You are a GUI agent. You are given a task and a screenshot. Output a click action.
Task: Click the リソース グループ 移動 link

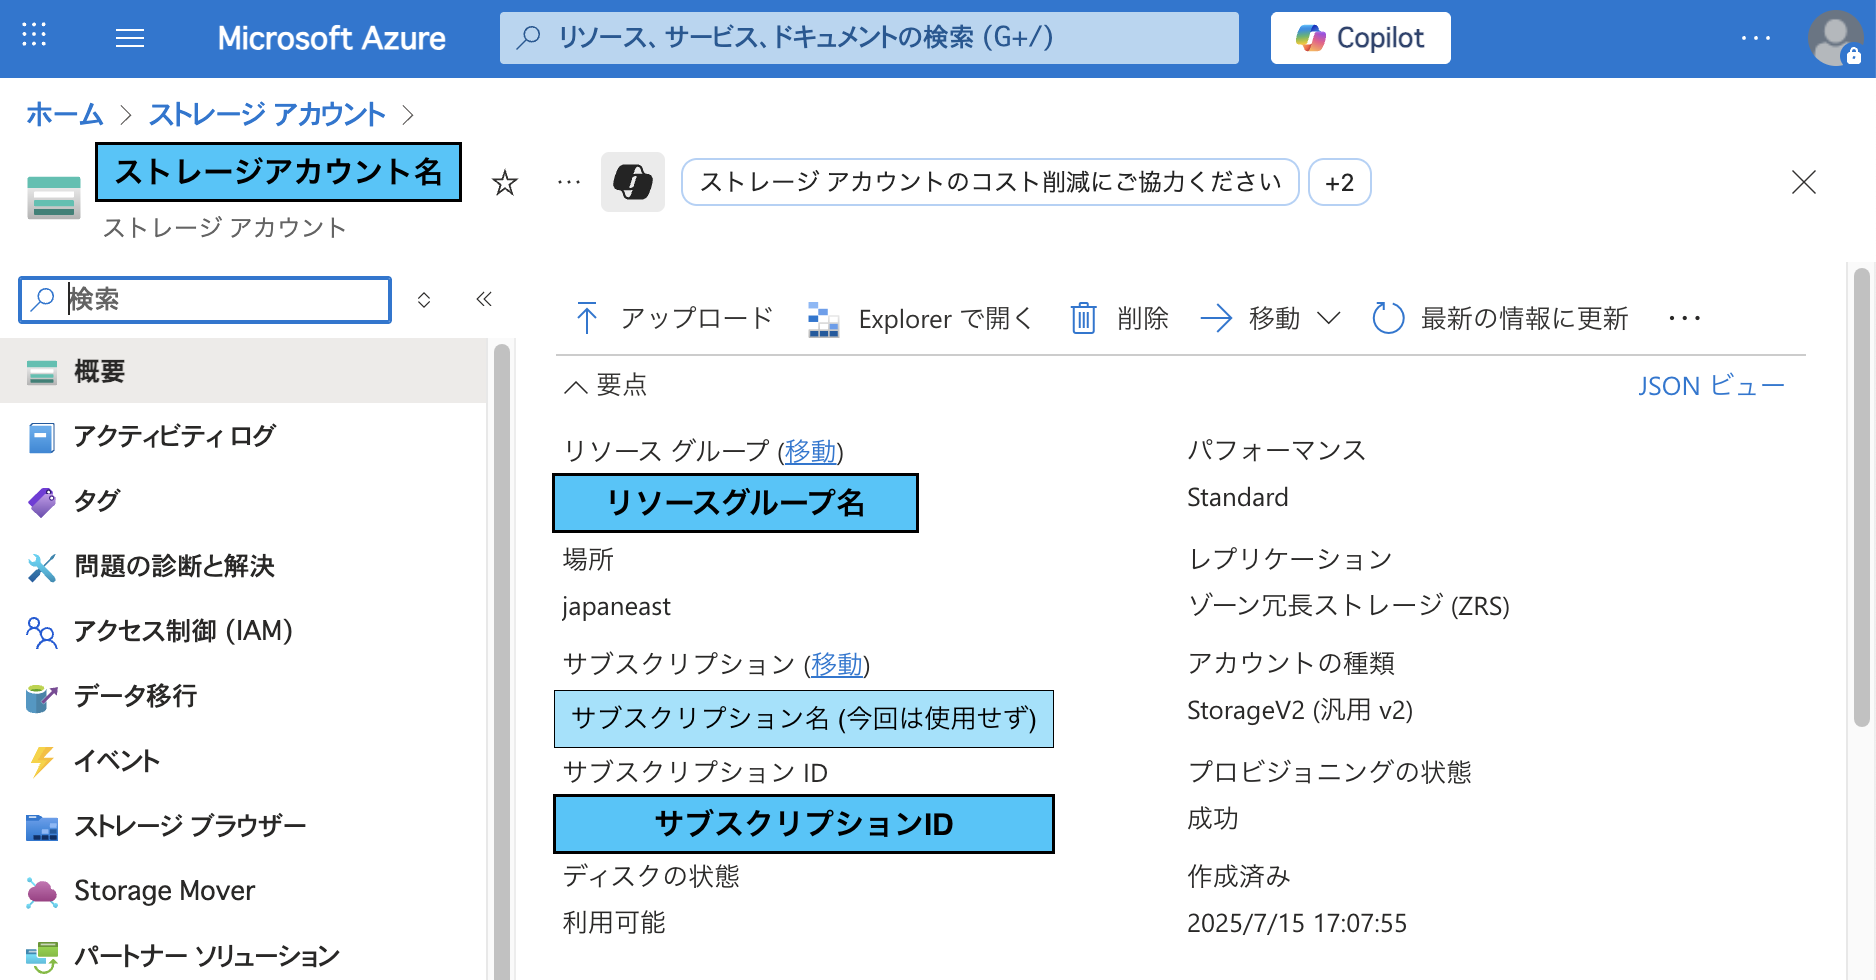point(811,451)
